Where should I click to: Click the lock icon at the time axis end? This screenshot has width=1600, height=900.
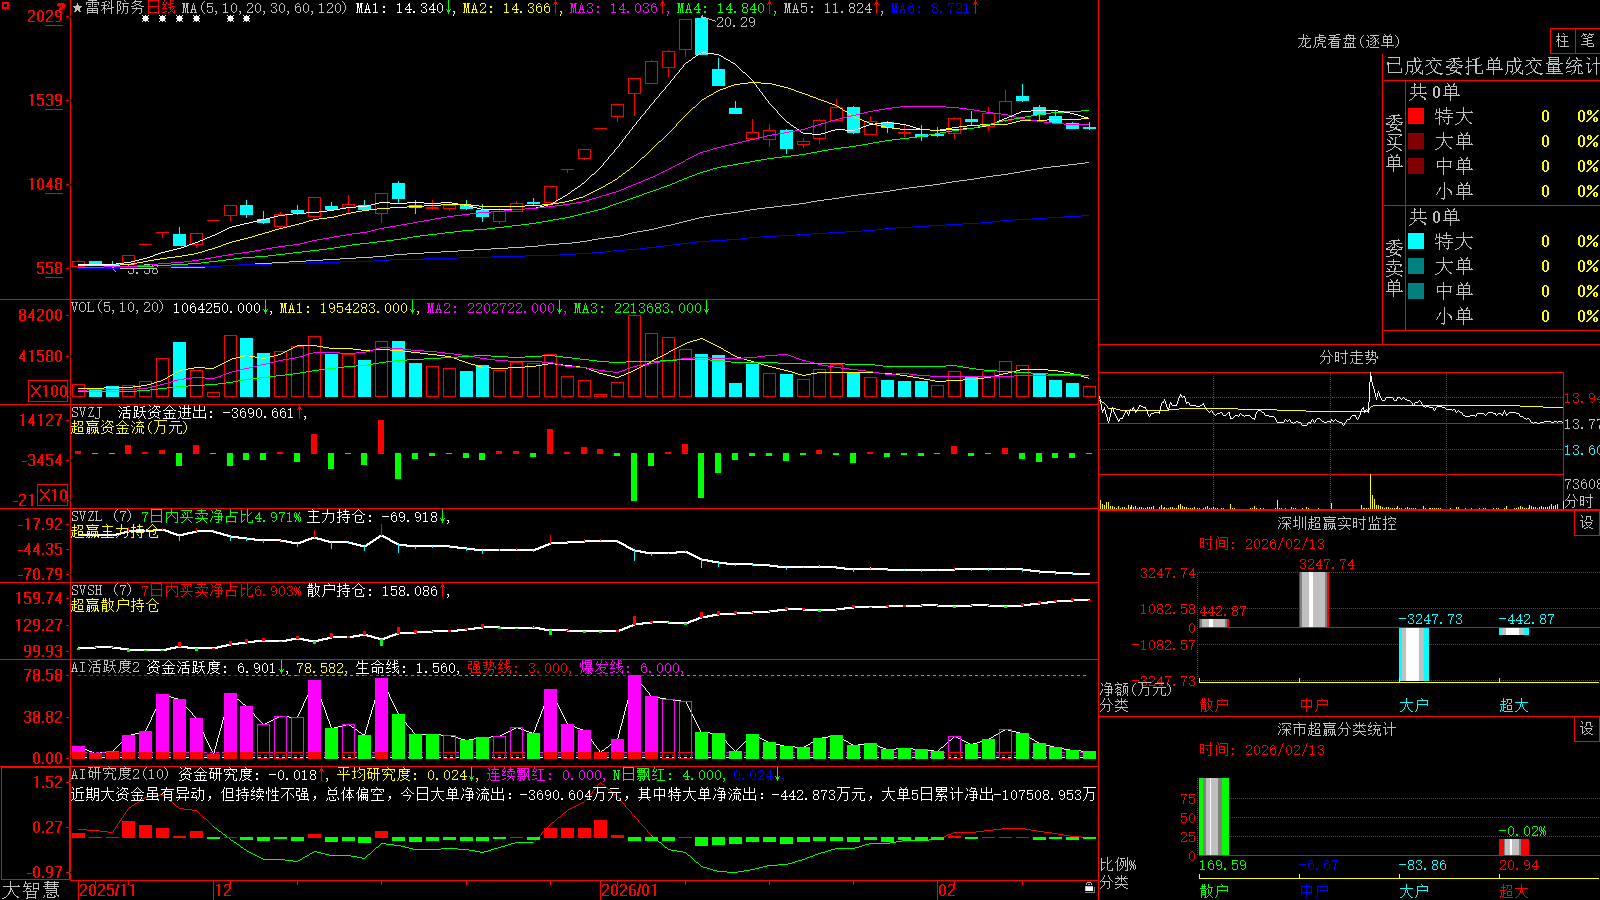[1090, 888]
